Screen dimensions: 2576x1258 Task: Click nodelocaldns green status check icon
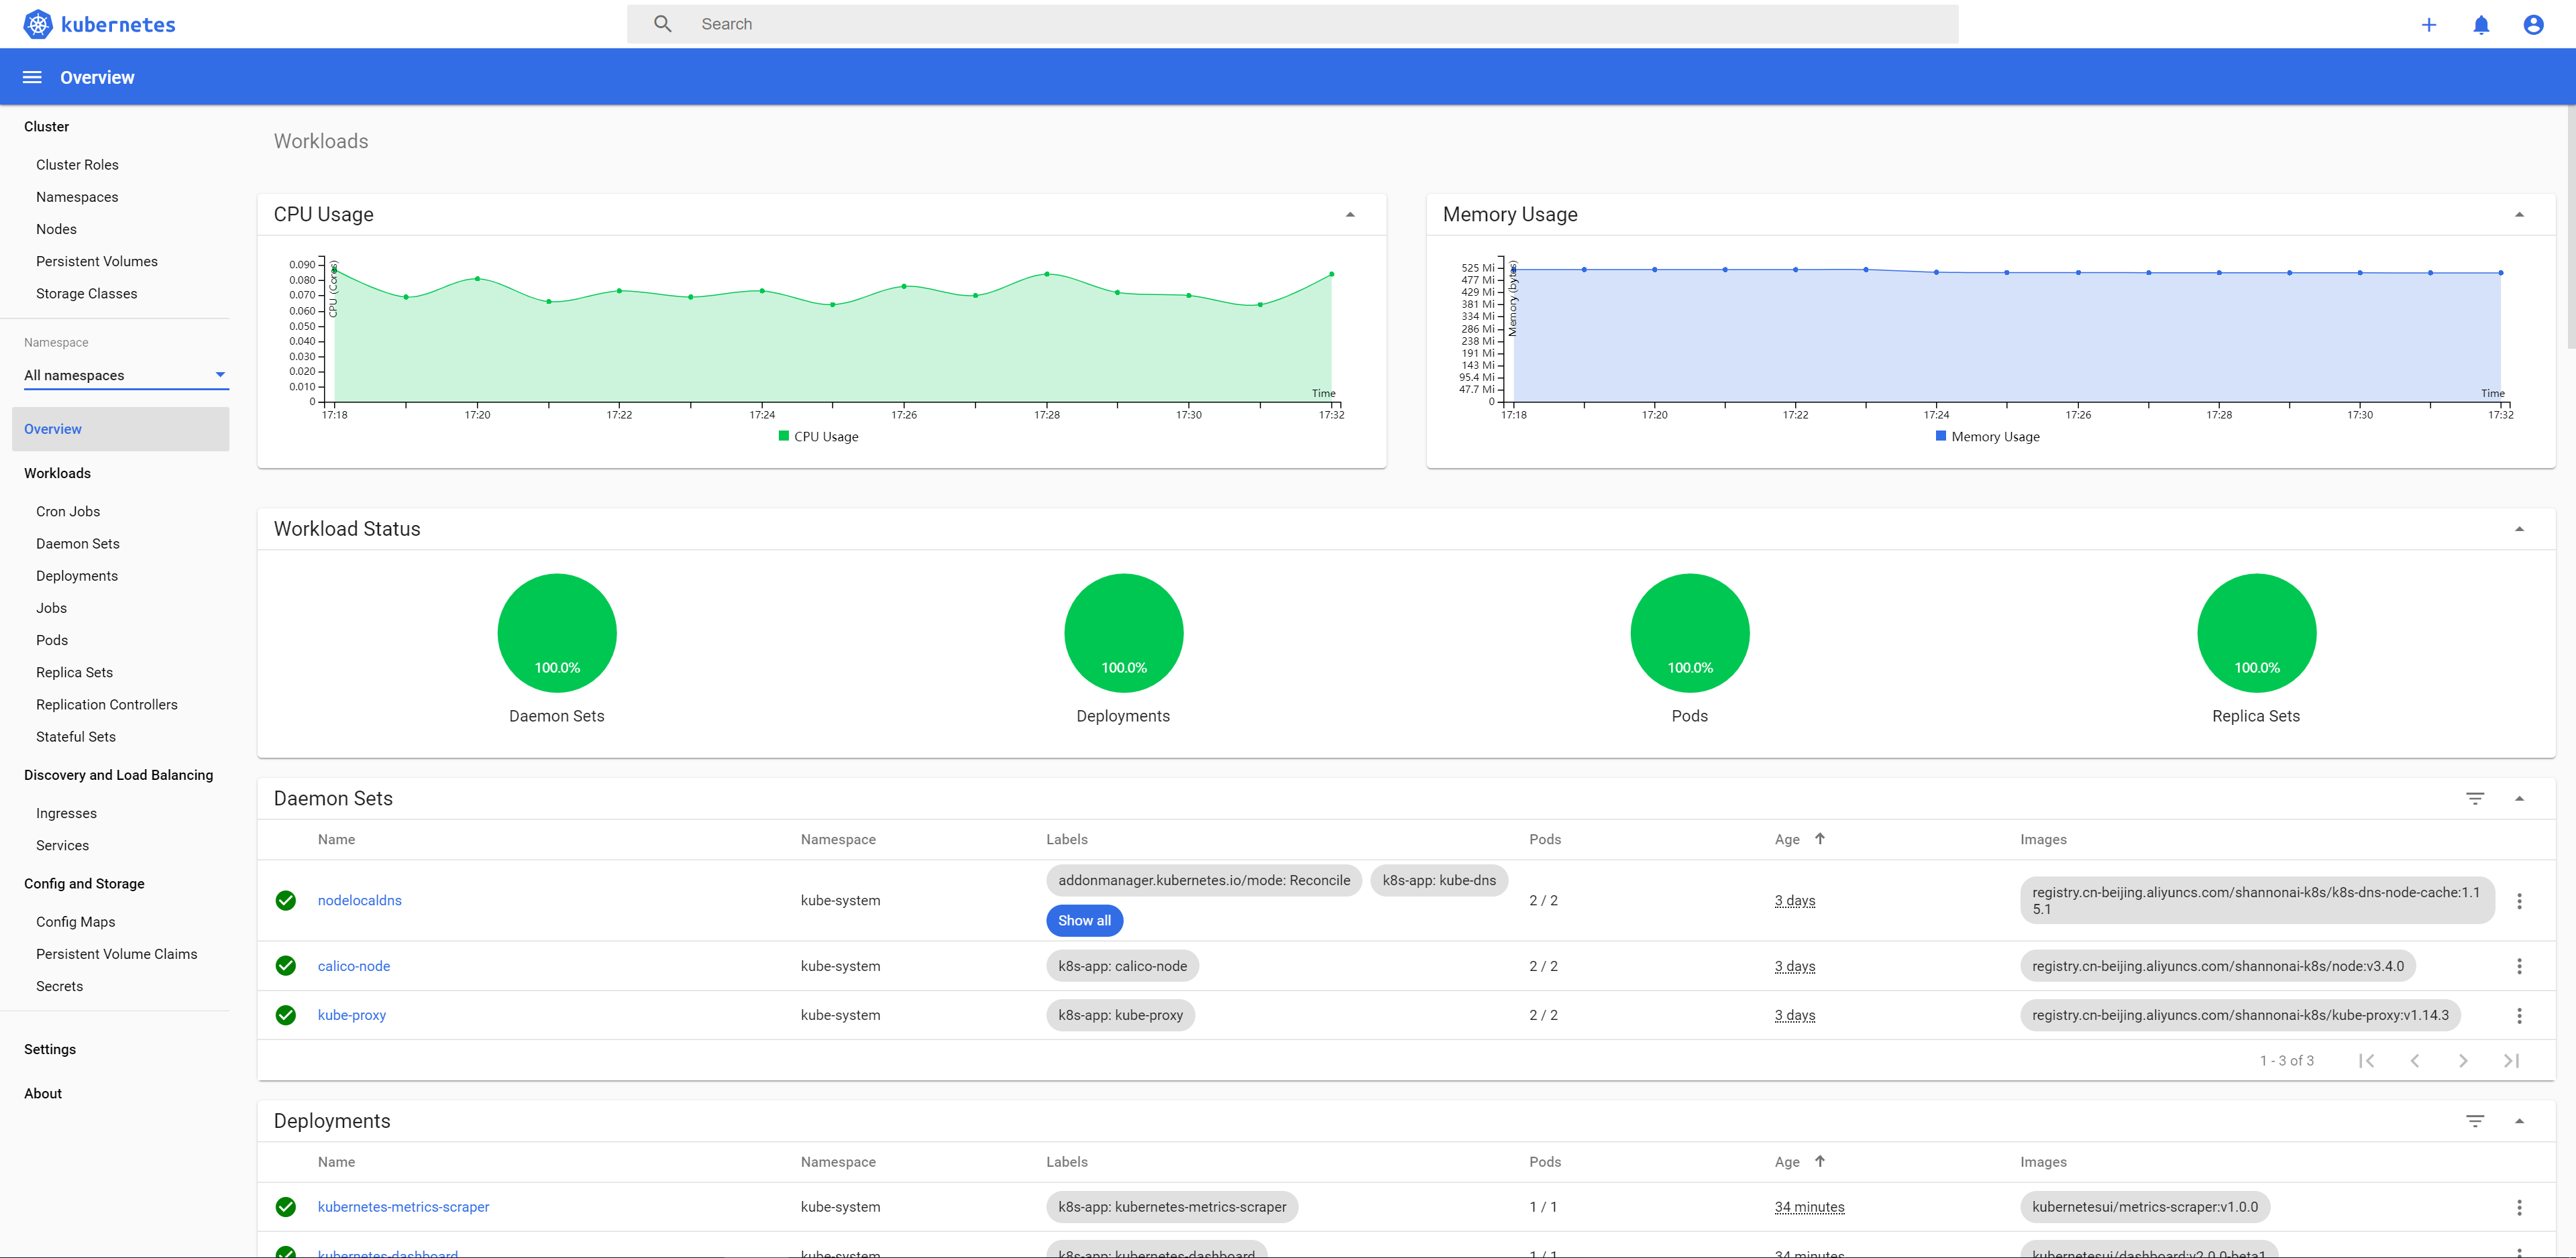pos(286,900)
